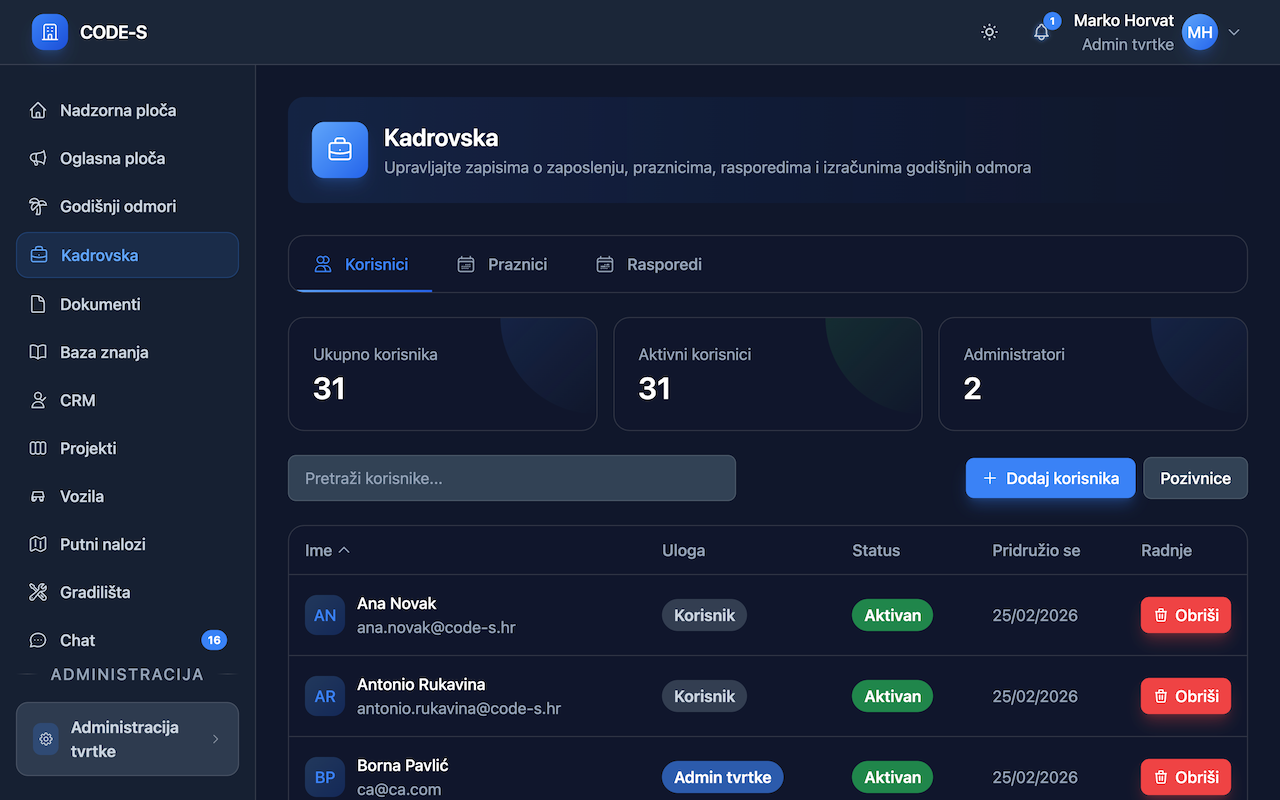Select the Kadrovska briefcase icon in sidebar
The image size is (1280, 800).
click(x=39, y=255)
